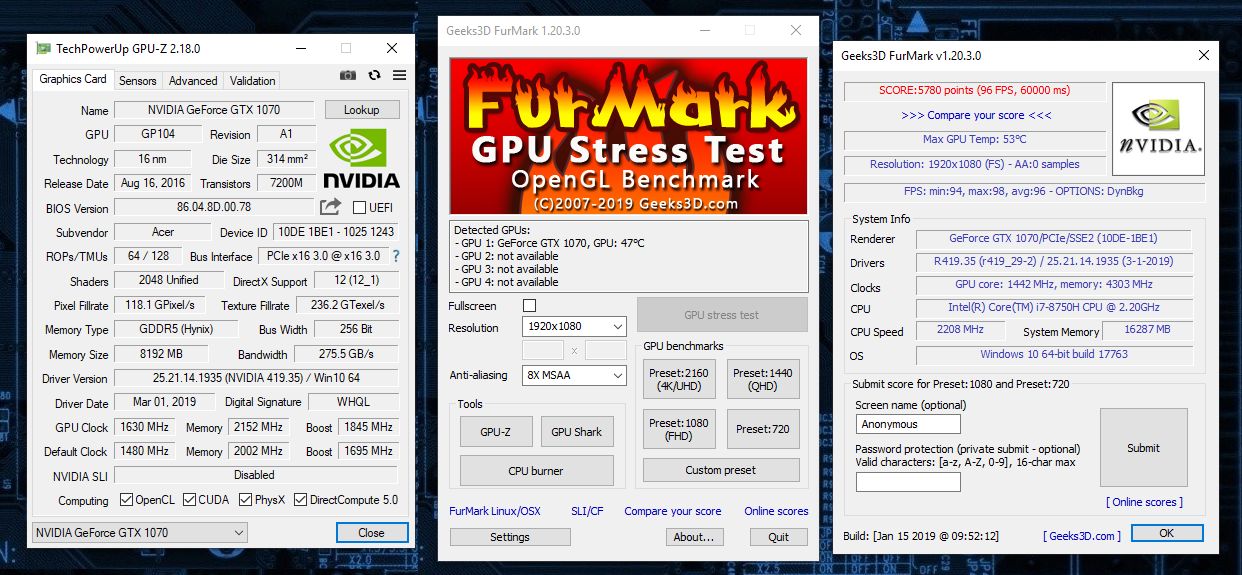The image size is (1242, 575).
Task: Enable the Fullscreen checkbox in FurMark
Action: [x=530, y=305]
